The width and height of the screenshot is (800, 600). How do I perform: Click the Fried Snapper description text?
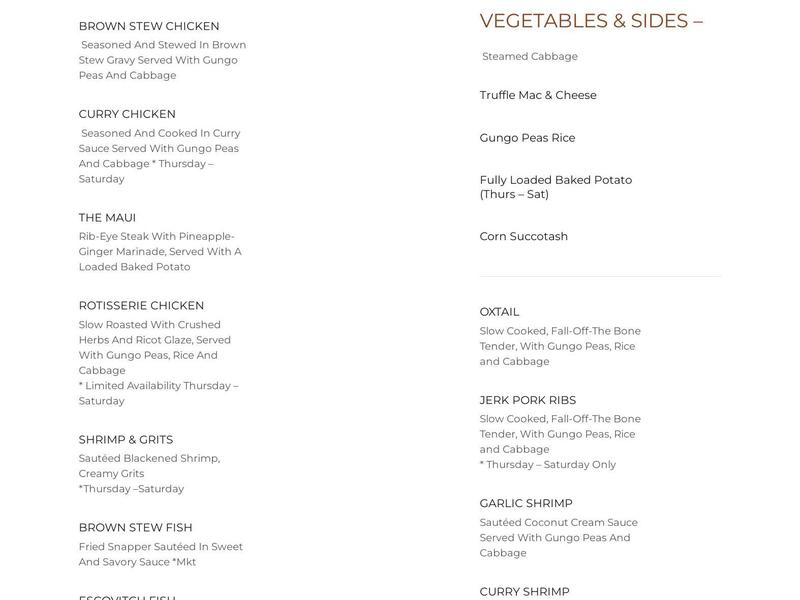click(x=161, y=554)
